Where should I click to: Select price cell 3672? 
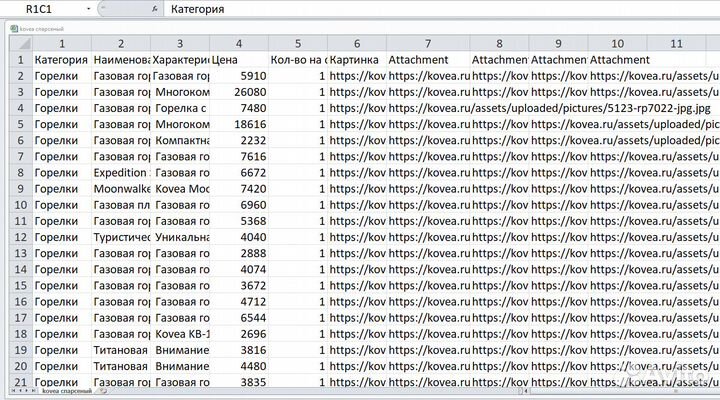pyautogui.click(x=239, y=286)
